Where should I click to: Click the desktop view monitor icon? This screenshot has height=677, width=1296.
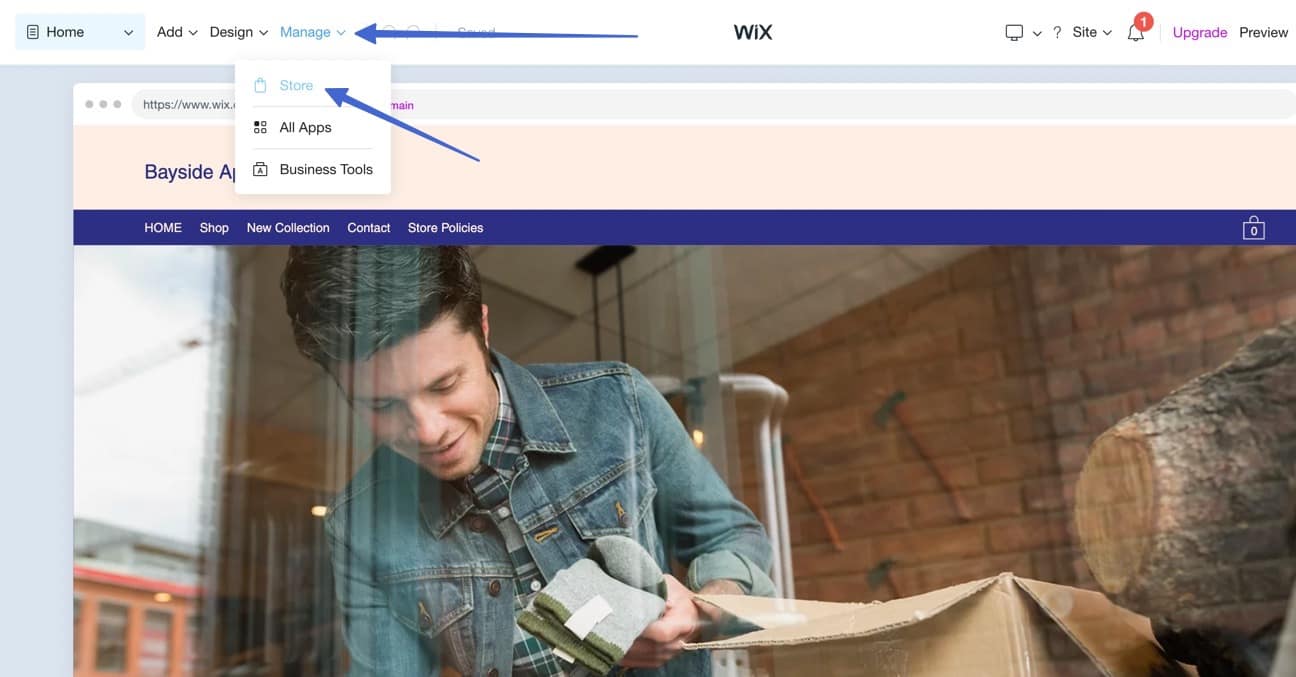coord(1014,31)
